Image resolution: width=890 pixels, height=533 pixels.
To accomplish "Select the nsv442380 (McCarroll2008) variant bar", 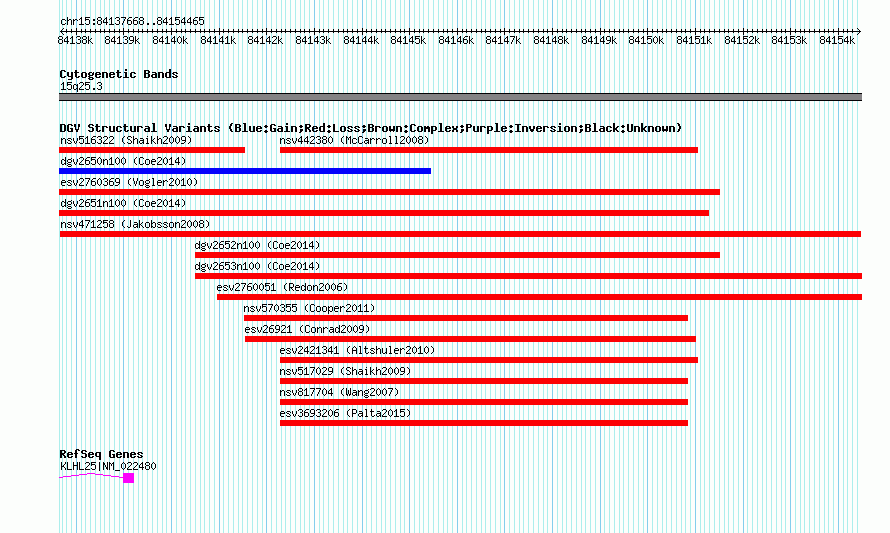I will [x=489, y=150].
